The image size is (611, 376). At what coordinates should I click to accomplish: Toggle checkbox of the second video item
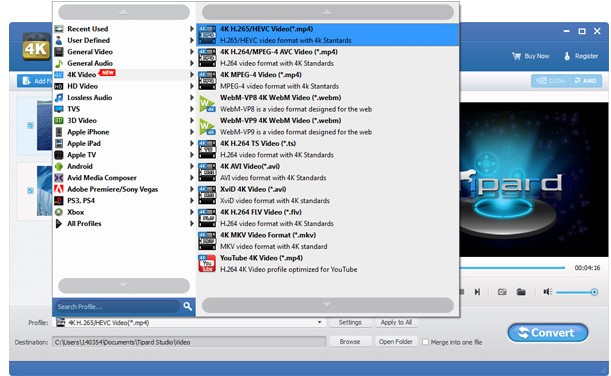[x=30, y=191]
